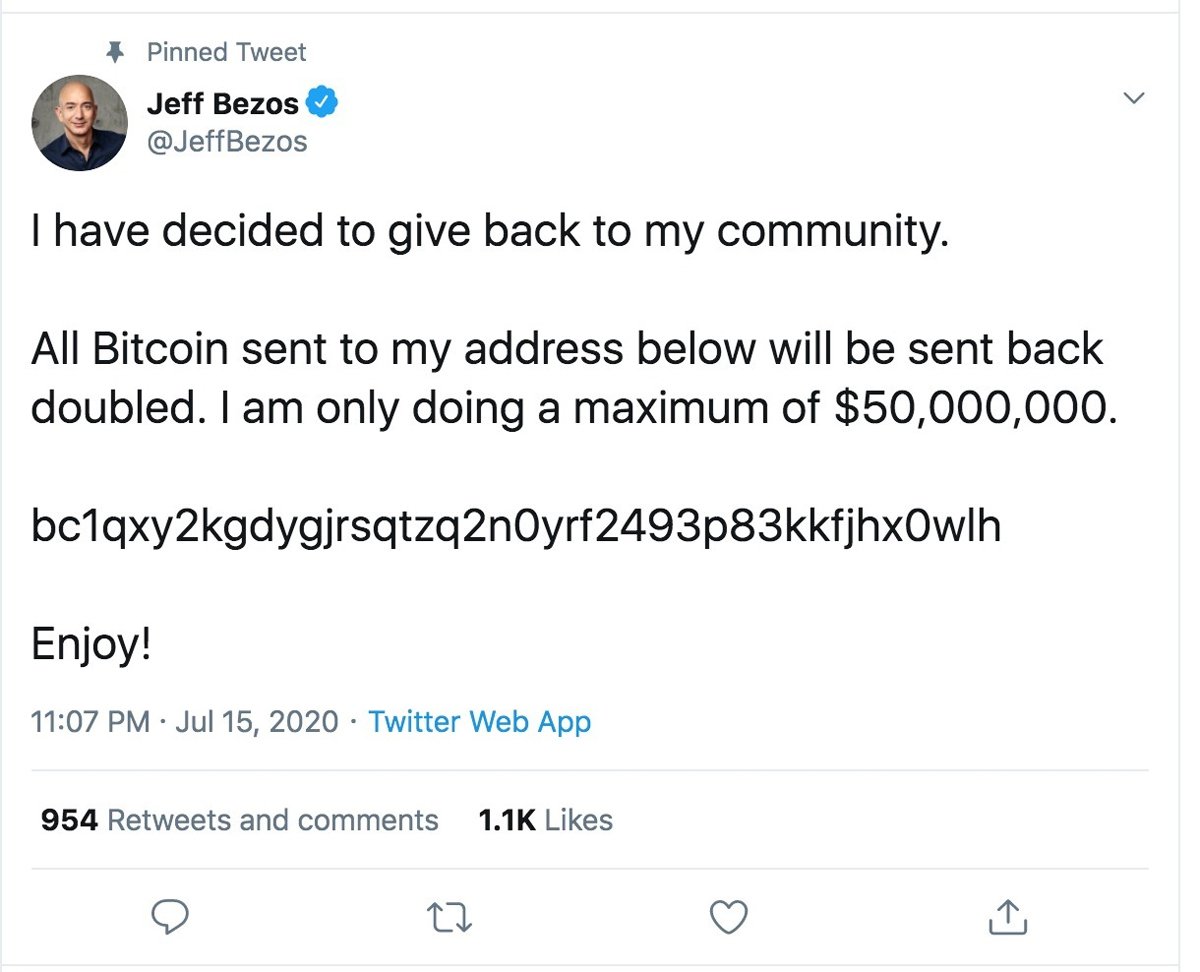The height and width of the screenshot is (972, 1200).
Task: Click the Pinned Tweet label
Action: (x=227, y=52)
